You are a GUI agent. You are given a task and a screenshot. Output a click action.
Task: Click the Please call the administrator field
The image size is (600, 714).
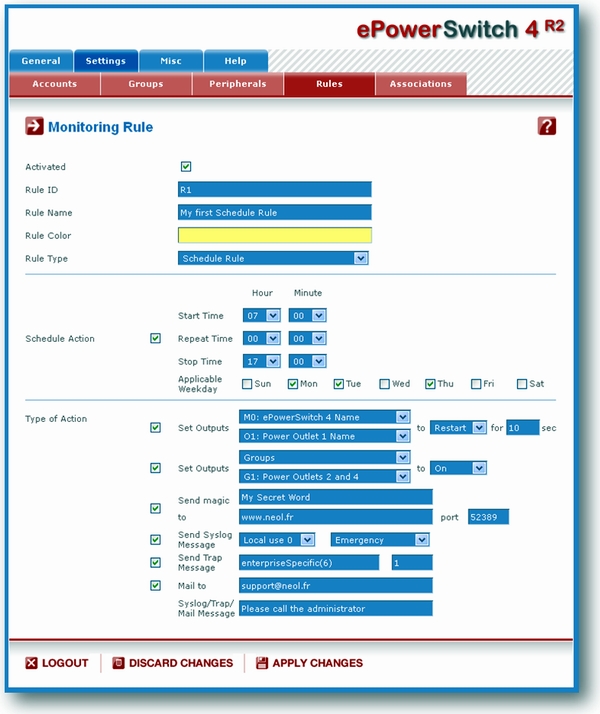tap(336, 608)
